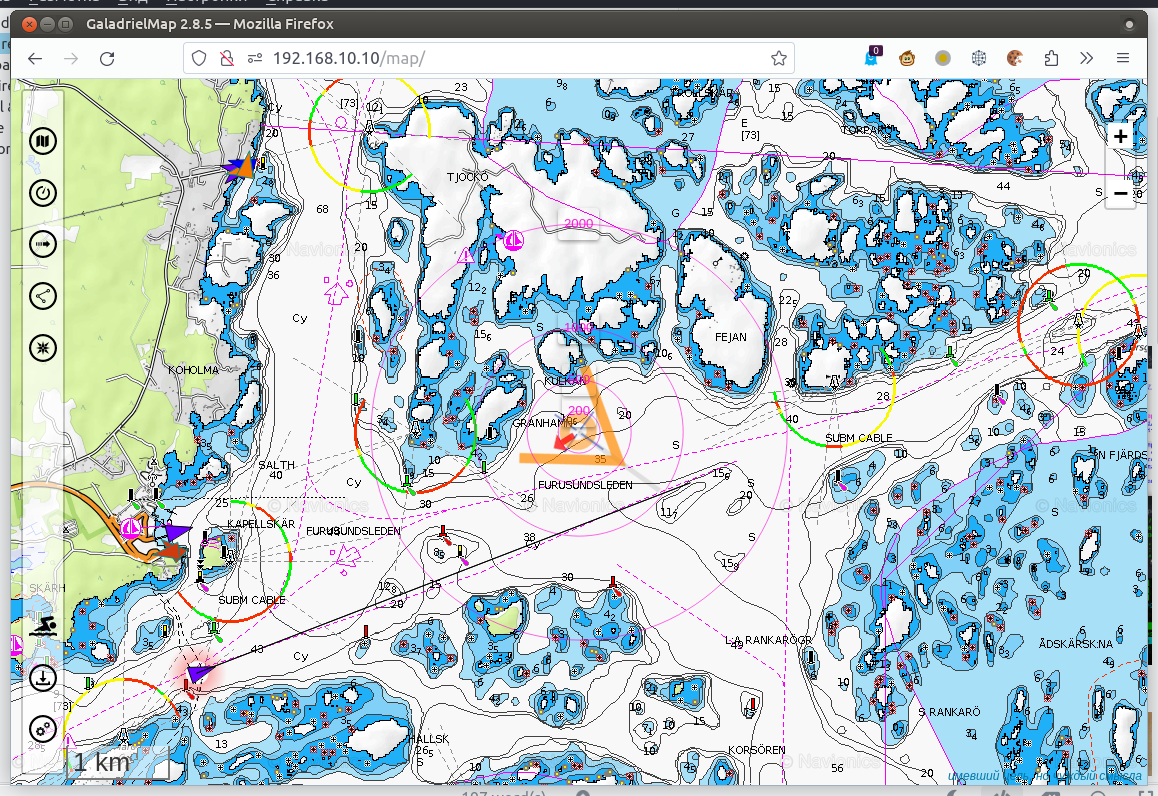The image size is (1158, 796).
Task: Open the dashboard gauge panel
Action: coord(43,193)
